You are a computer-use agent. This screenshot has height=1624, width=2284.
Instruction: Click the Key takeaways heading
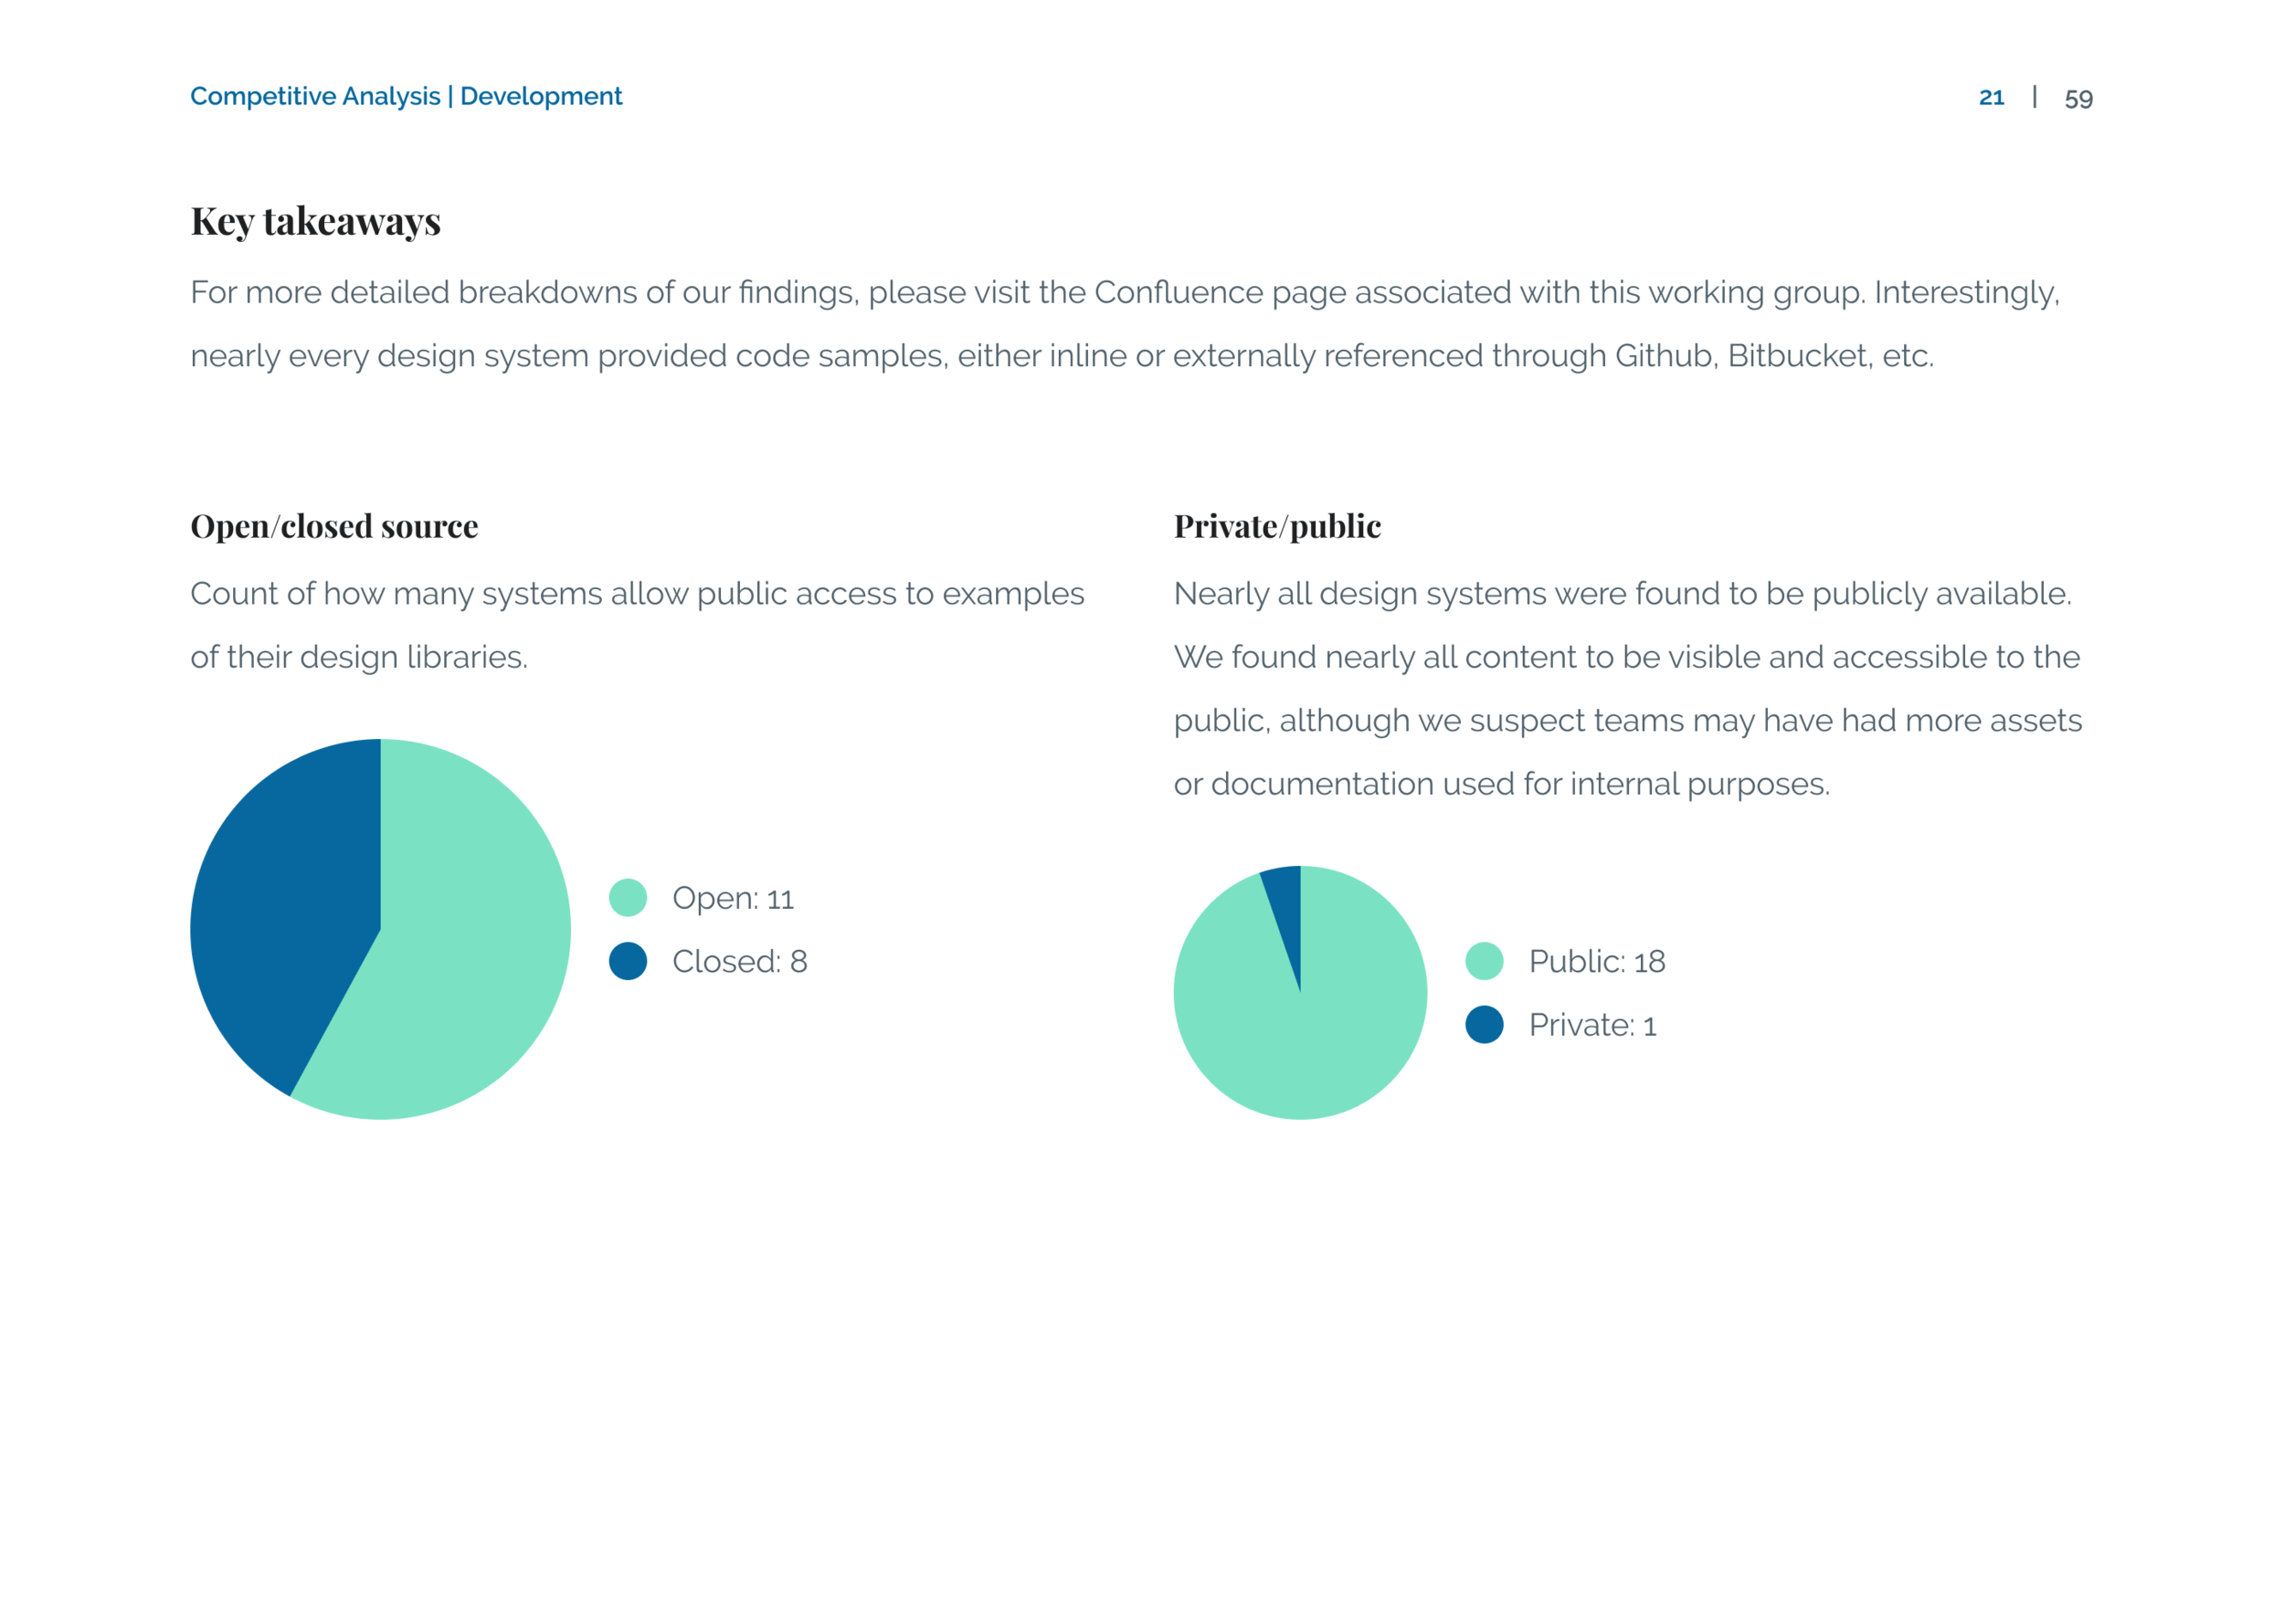pyautogui.click(x=315, y=221)
